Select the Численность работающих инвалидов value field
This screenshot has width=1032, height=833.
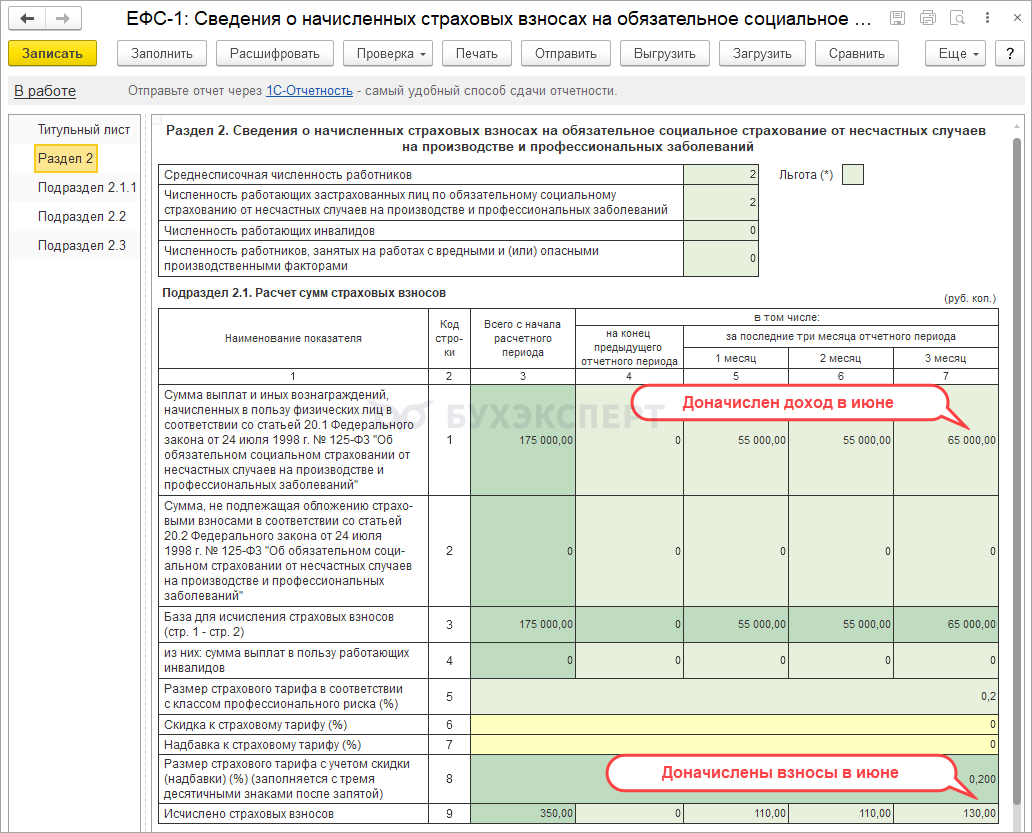pos(721,230)
